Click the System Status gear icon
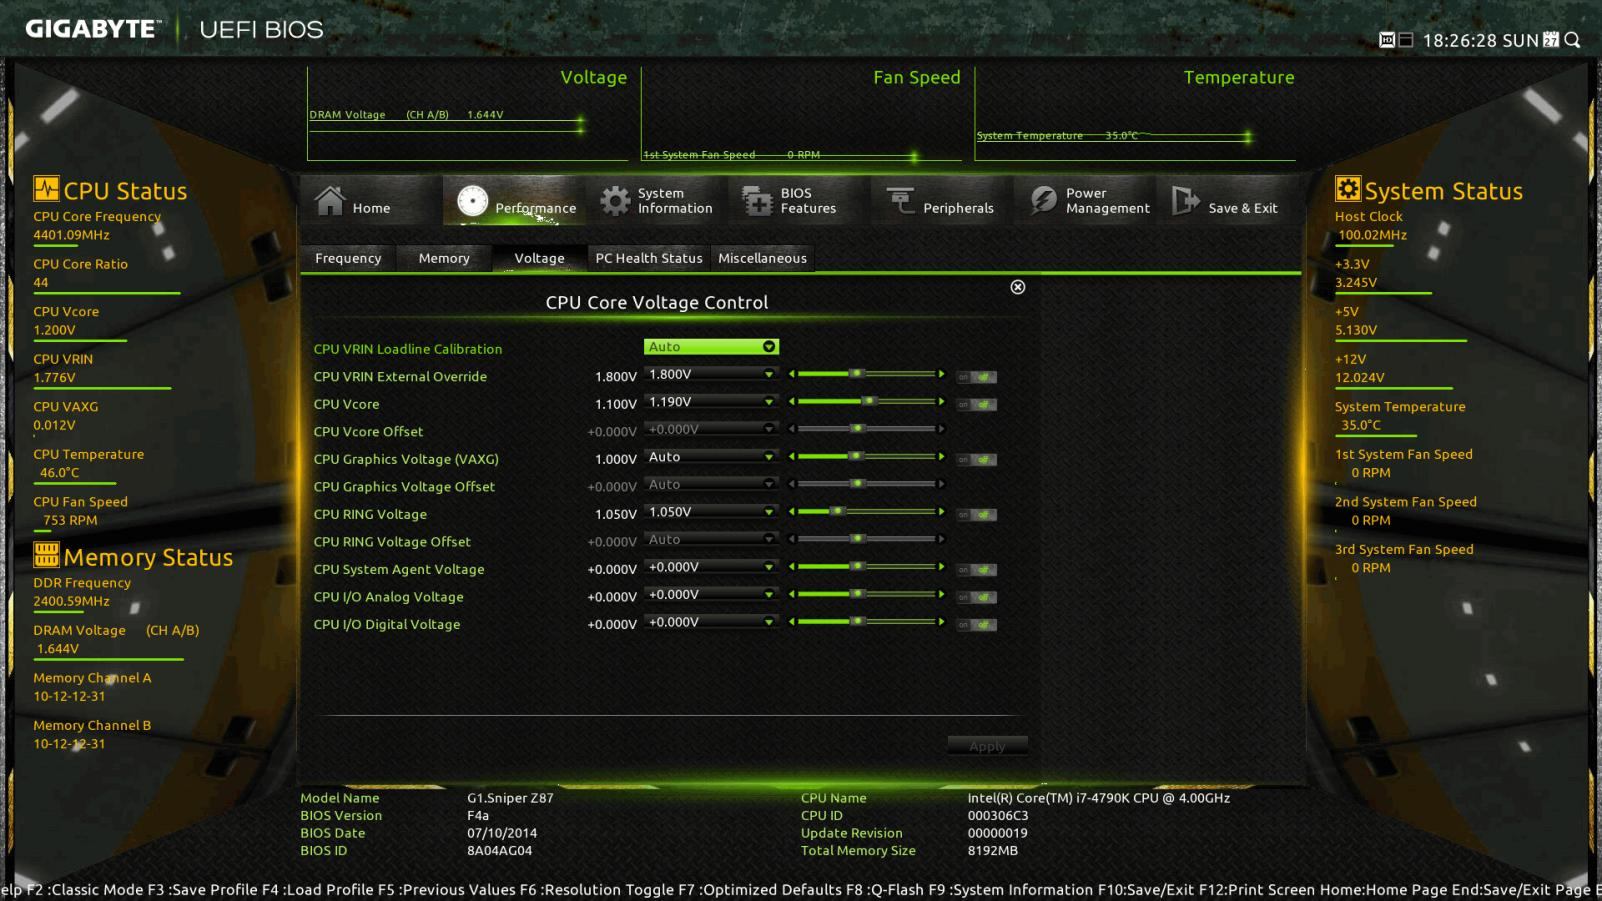The height and width of the screenshot is (901, 1602). (x=1347, y=189)
